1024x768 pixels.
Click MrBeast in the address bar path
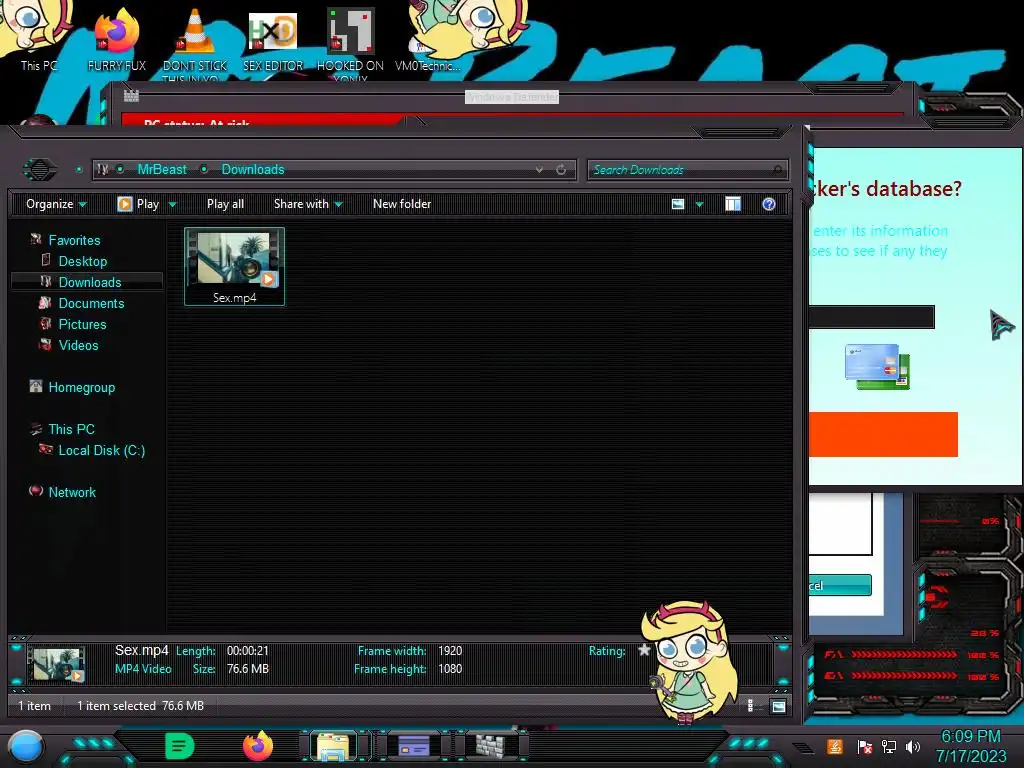[162, 170]
